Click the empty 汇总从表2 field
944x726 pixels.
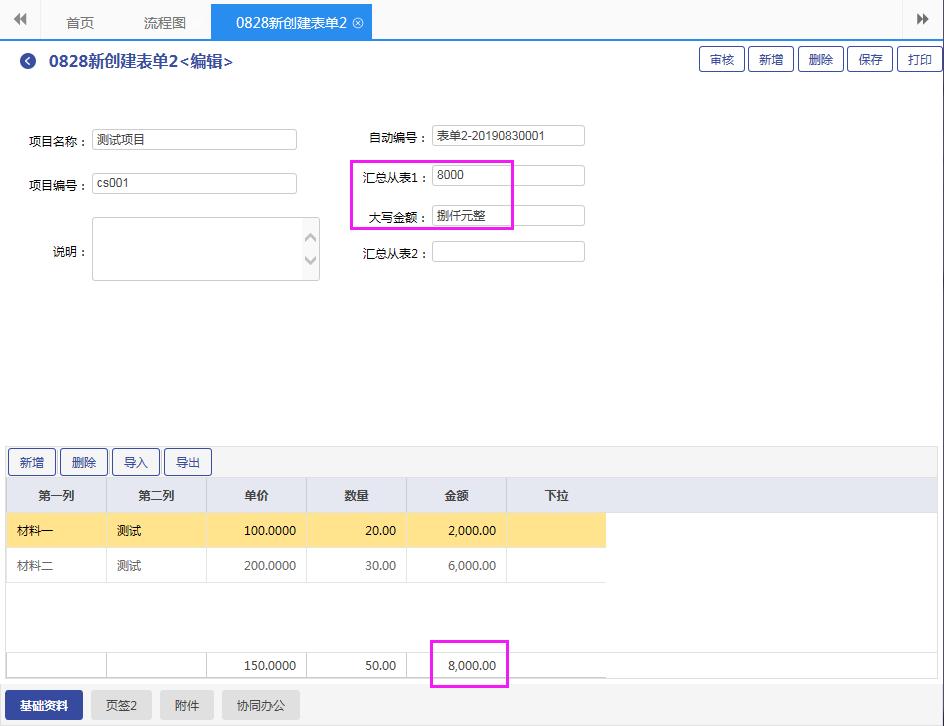pos(508,252)
